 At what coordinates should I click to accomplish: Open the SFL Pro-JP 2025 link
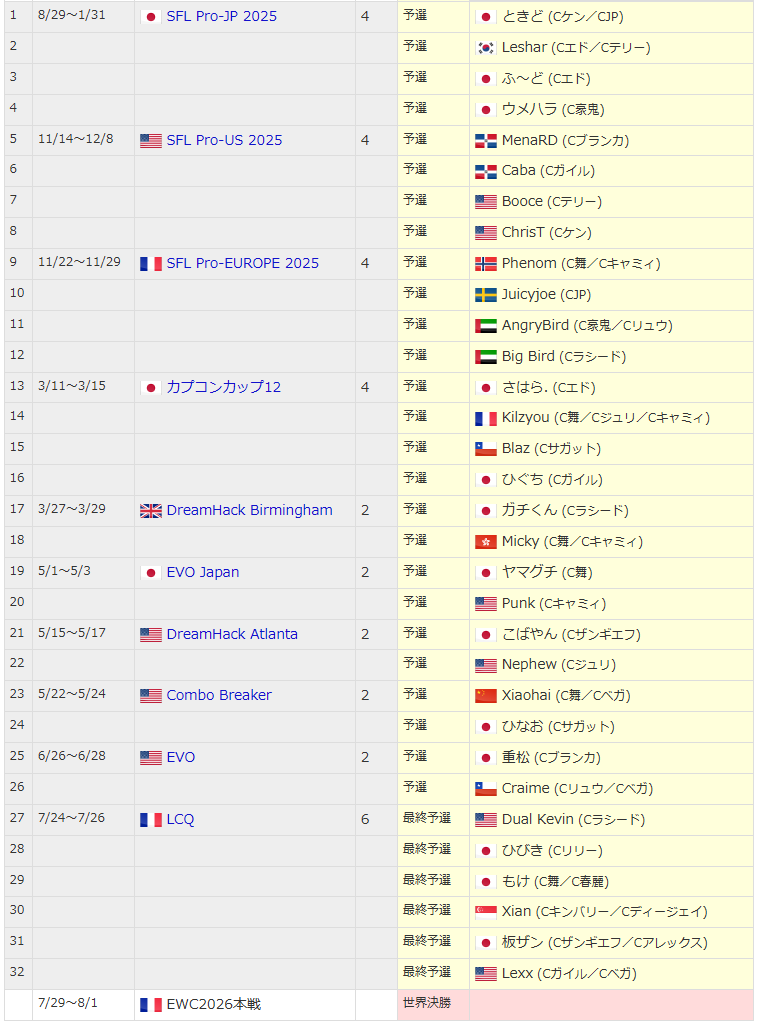221,16
